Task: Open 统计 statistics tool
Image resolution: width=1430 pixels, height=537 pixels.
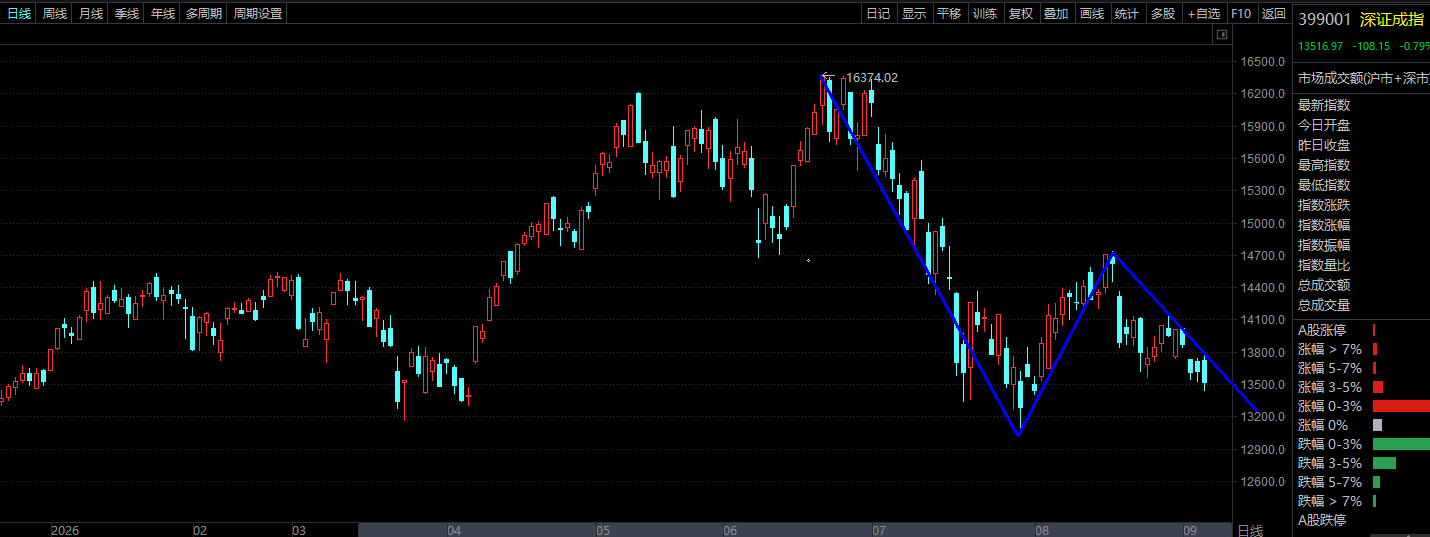Action: point(1127,13)
